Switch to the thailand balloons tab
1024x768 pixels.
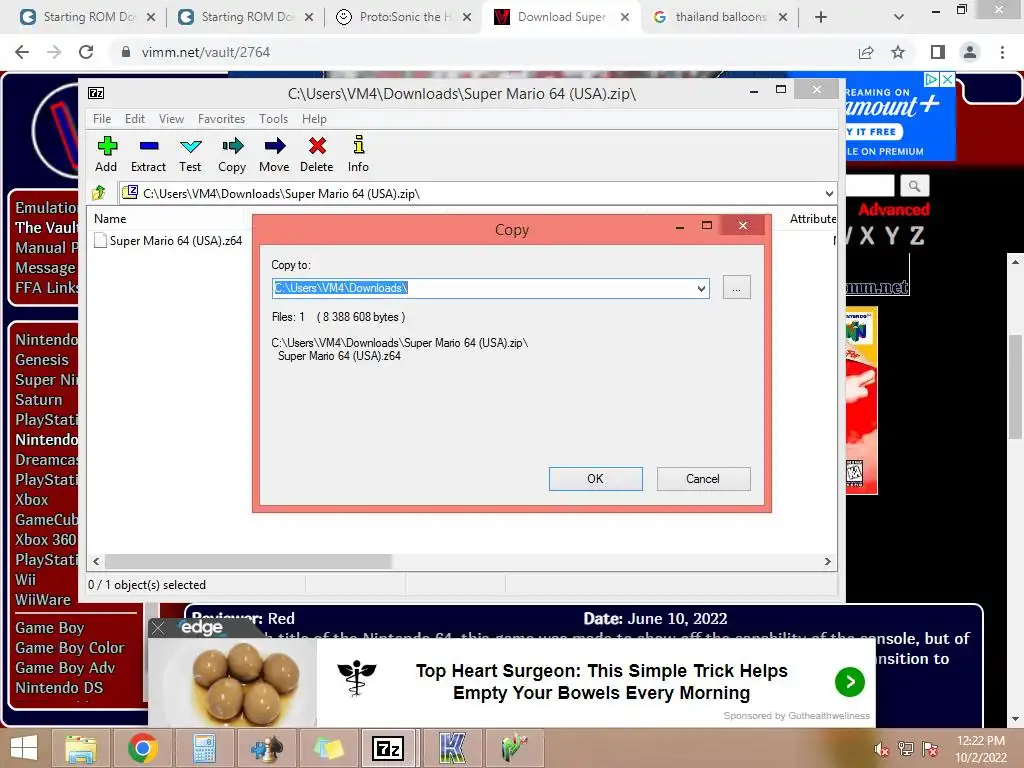pyautogui.click(x=720, y=17)
